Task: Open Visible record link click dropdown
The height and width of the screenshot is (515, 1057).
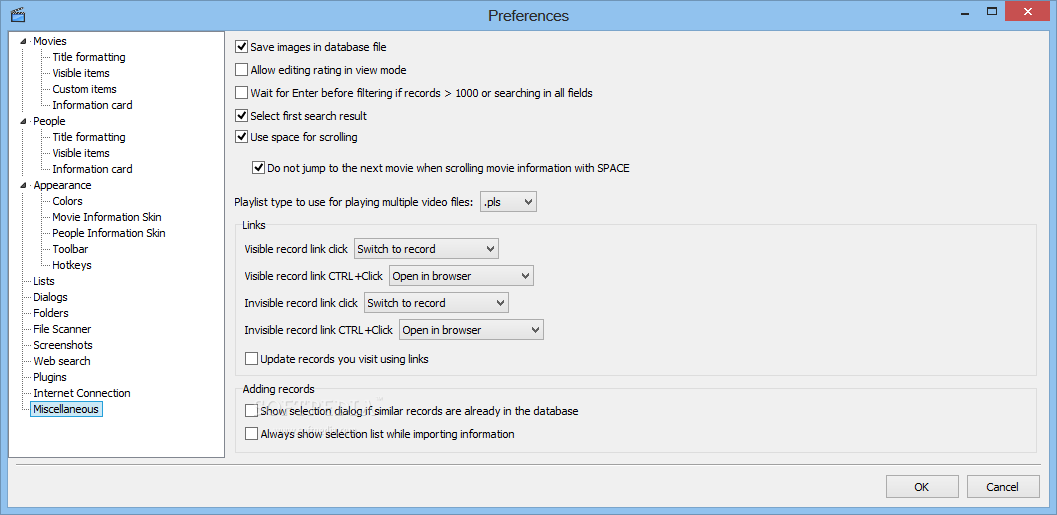Action: [x=426, y=249]
